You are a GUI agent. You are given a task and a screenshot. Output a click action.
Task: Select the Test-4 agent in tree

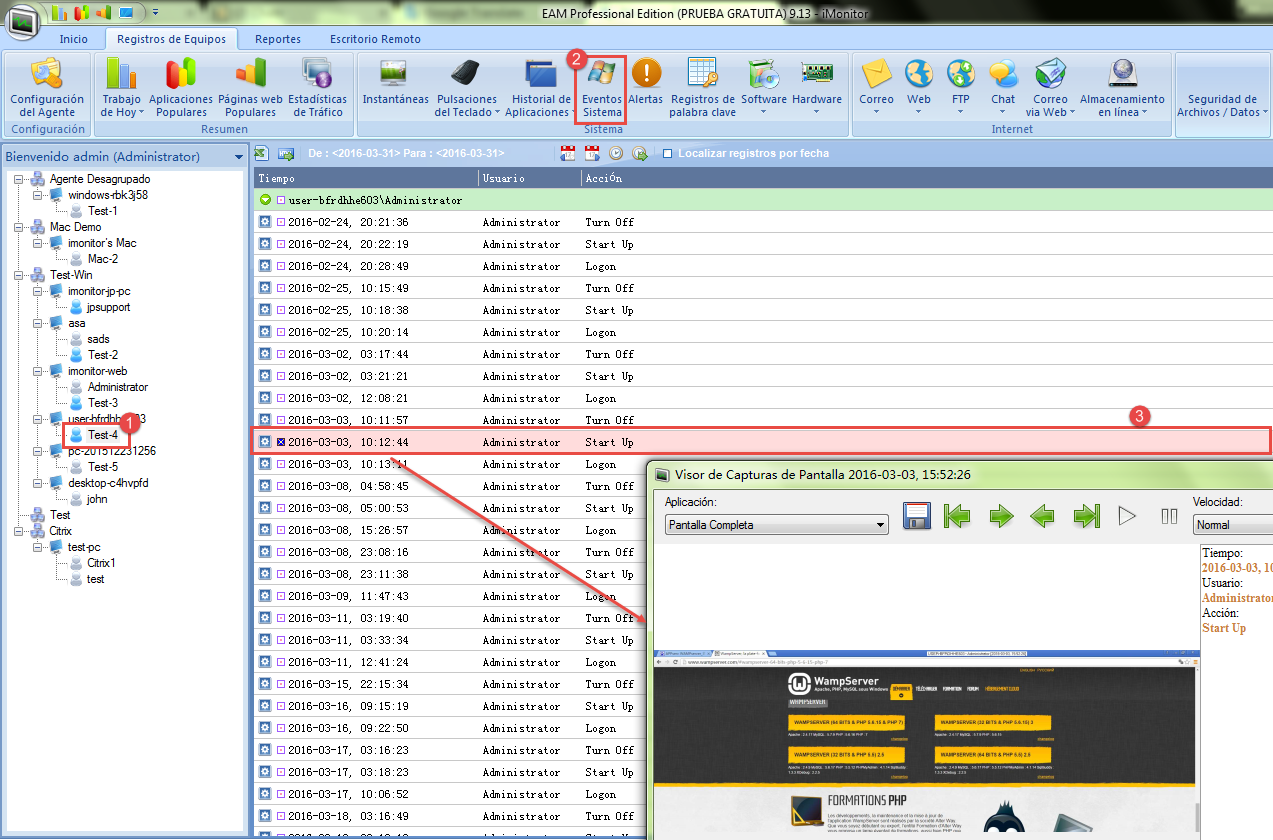102,435
